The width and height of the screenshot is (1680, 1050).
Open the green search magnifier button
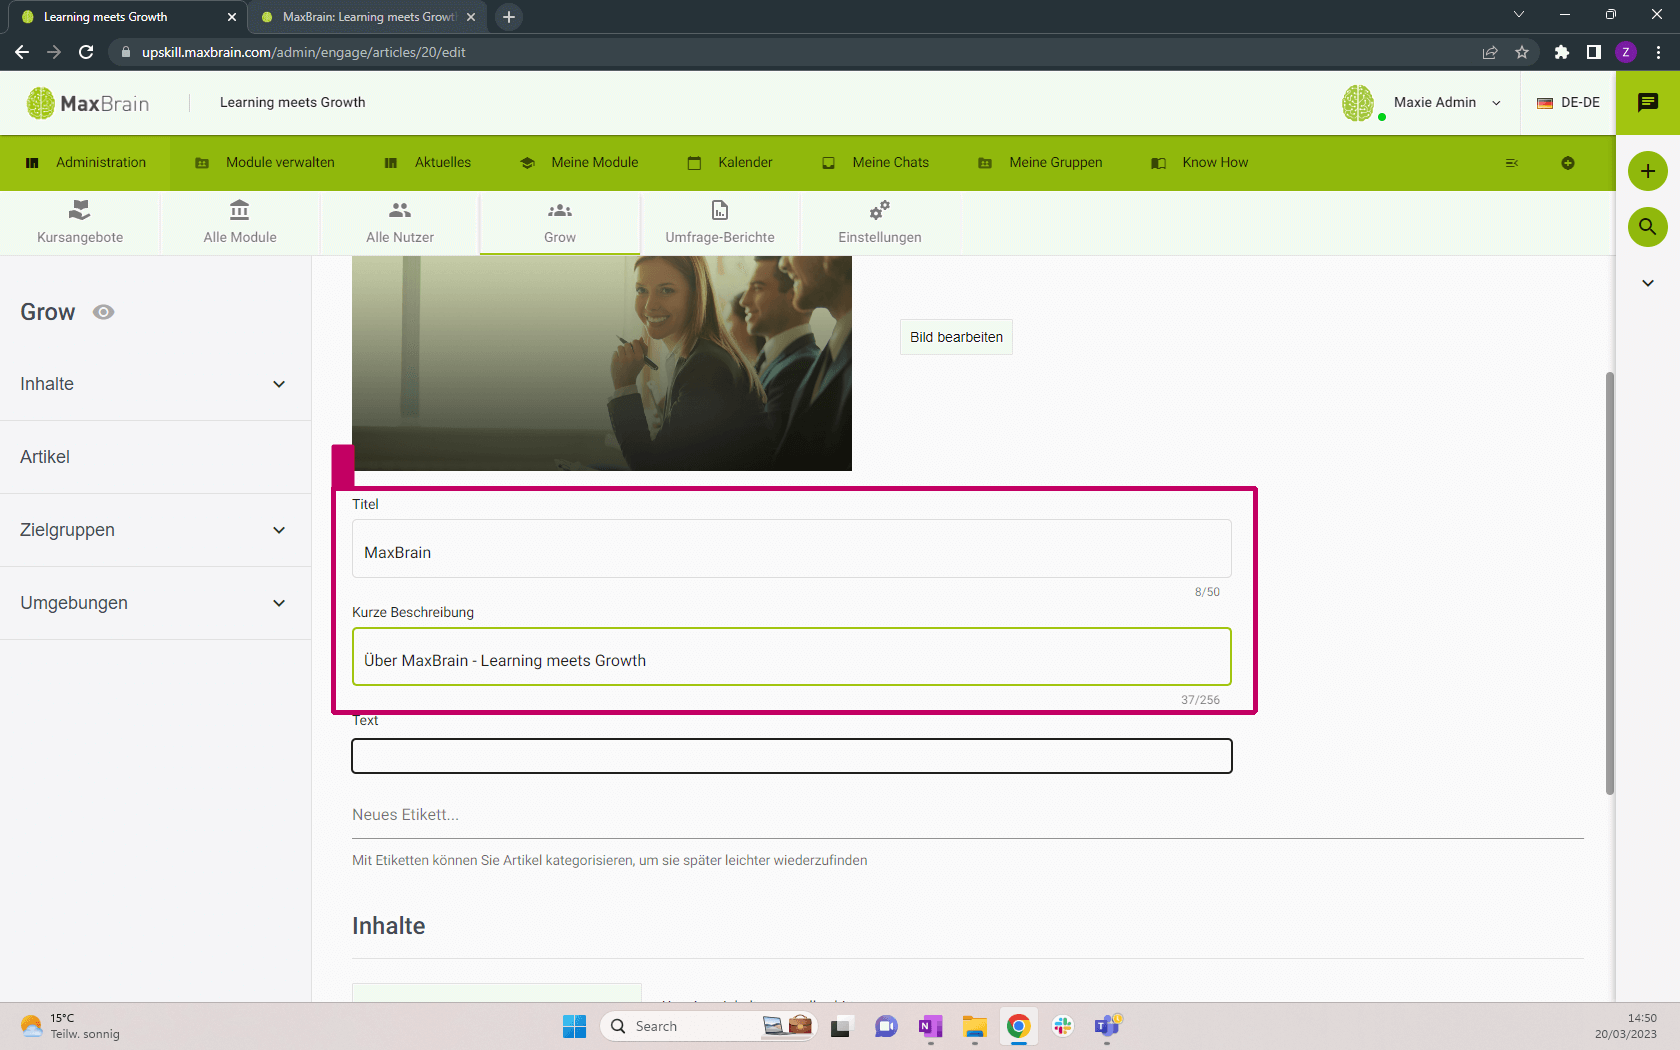pos(1648,227)
